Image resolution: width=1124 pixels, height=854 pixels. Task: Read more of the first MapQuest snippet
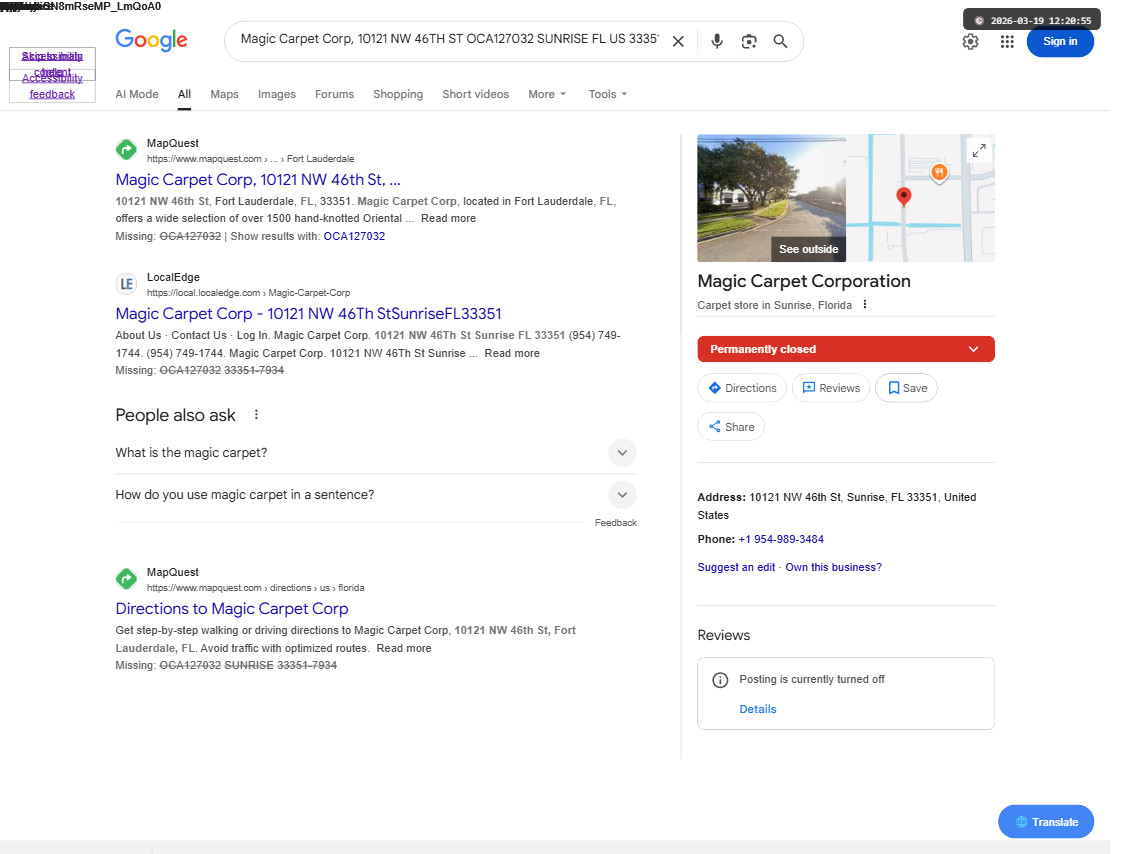click(x=448, y=218)
